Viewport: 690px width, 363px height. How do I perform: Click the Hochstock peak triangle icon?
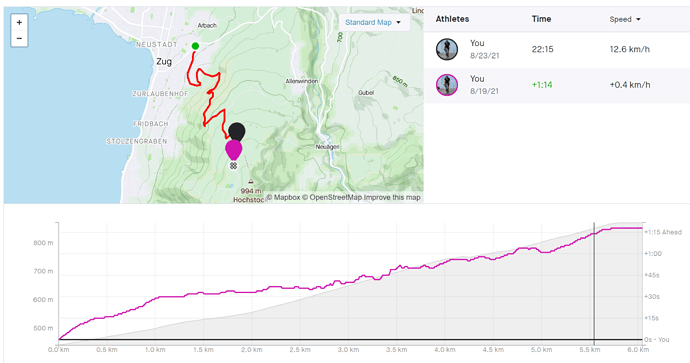point(251,181)
